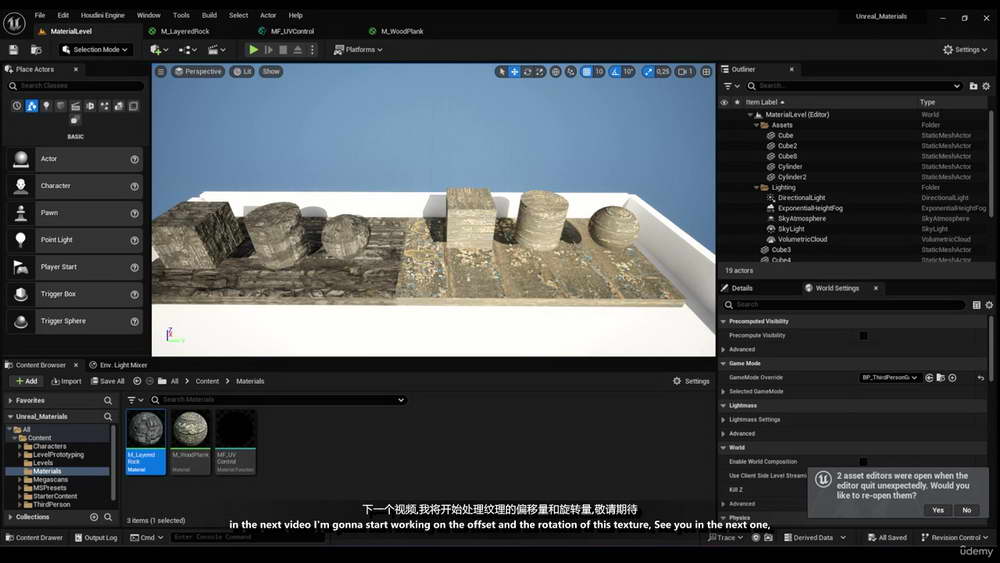Click No in the re-open notification
The width and height of the screenshot is (1000, 563).
tap(966, 510)
